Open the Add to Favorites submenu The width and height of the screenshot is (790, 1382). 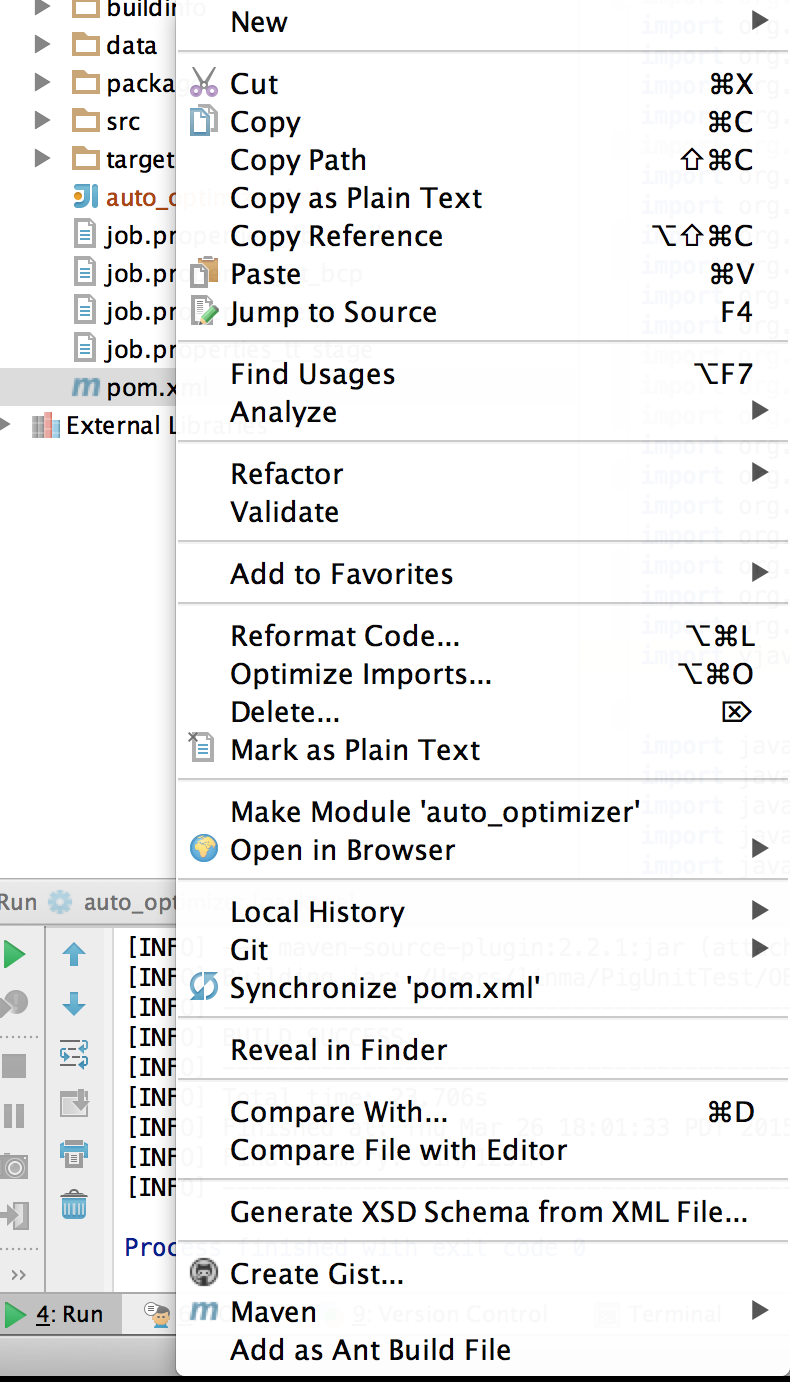pyautogui.click(x=482, y=574)
